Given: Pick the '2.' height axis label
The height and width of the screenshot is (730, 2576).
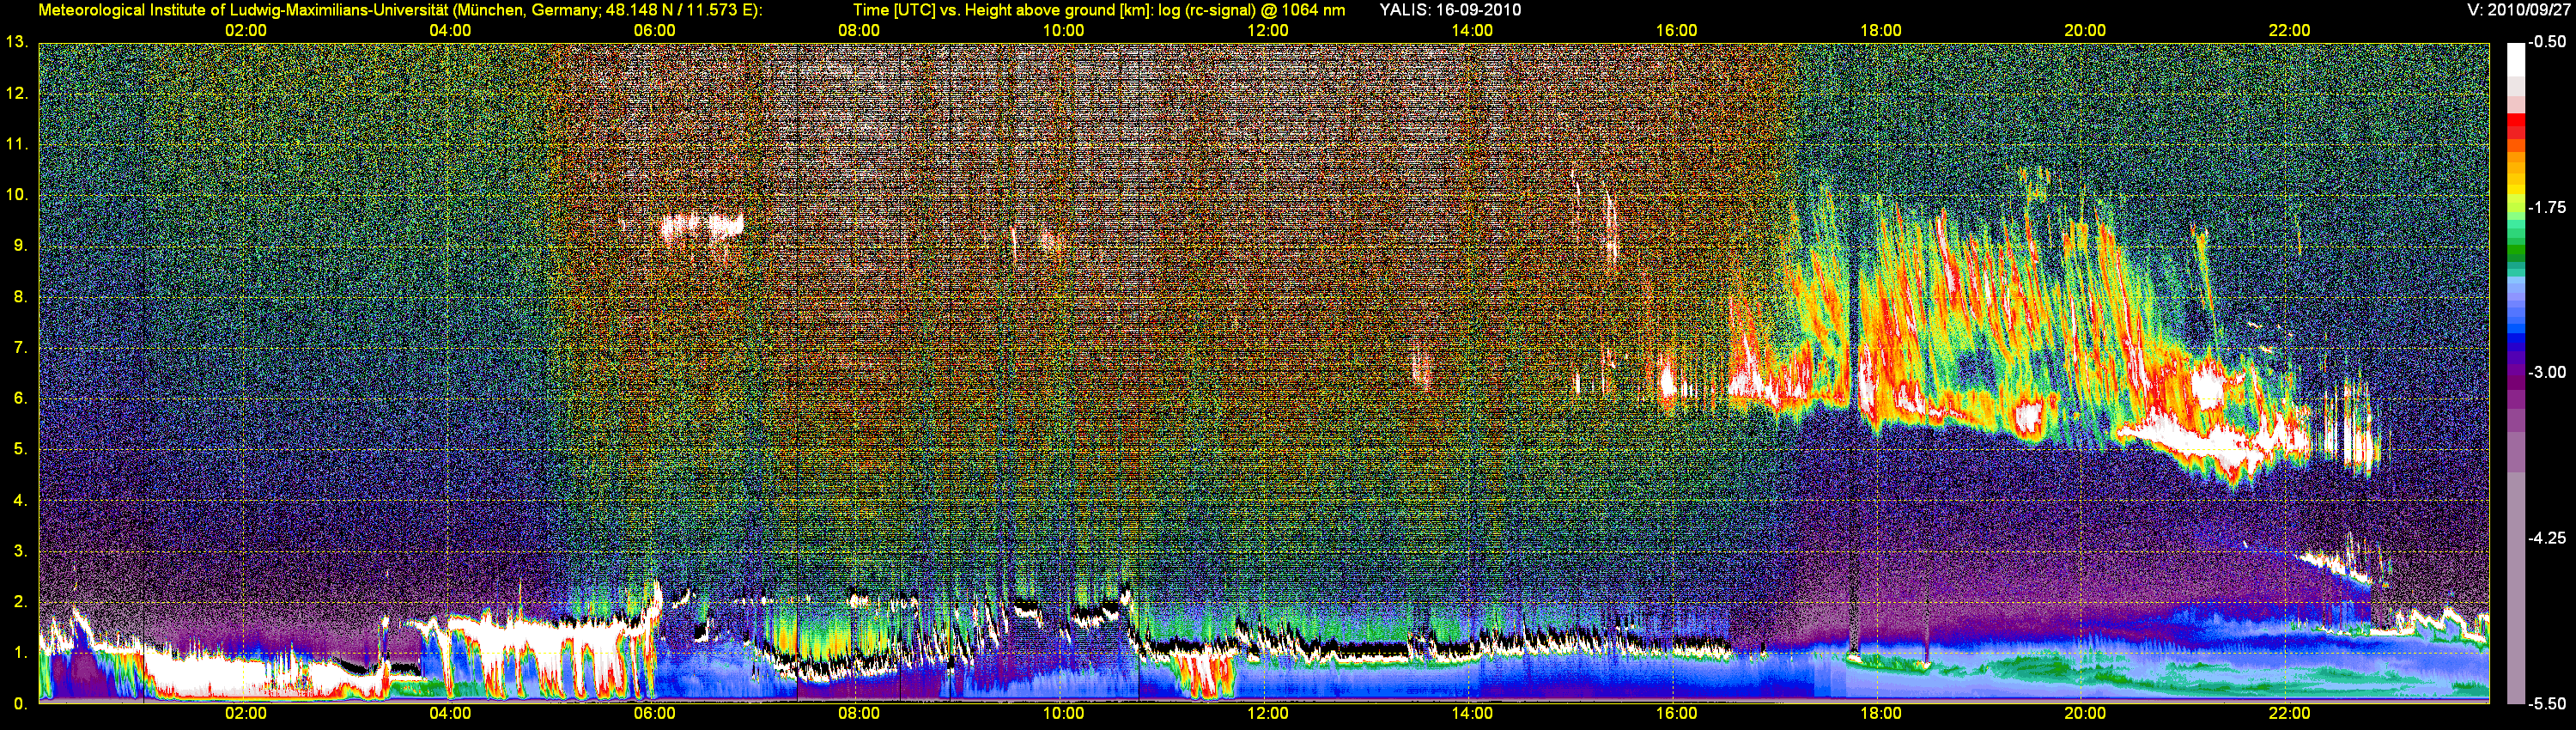Looking at the screenshot, I should point(20,602).
